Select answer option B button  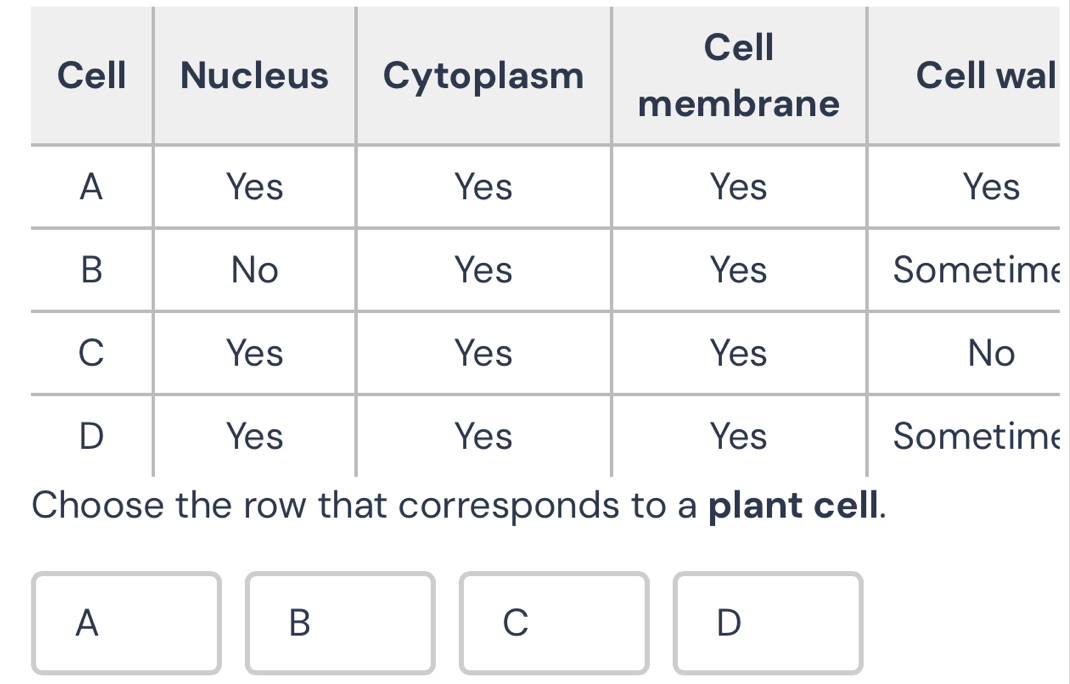click(x=340, y=623)
